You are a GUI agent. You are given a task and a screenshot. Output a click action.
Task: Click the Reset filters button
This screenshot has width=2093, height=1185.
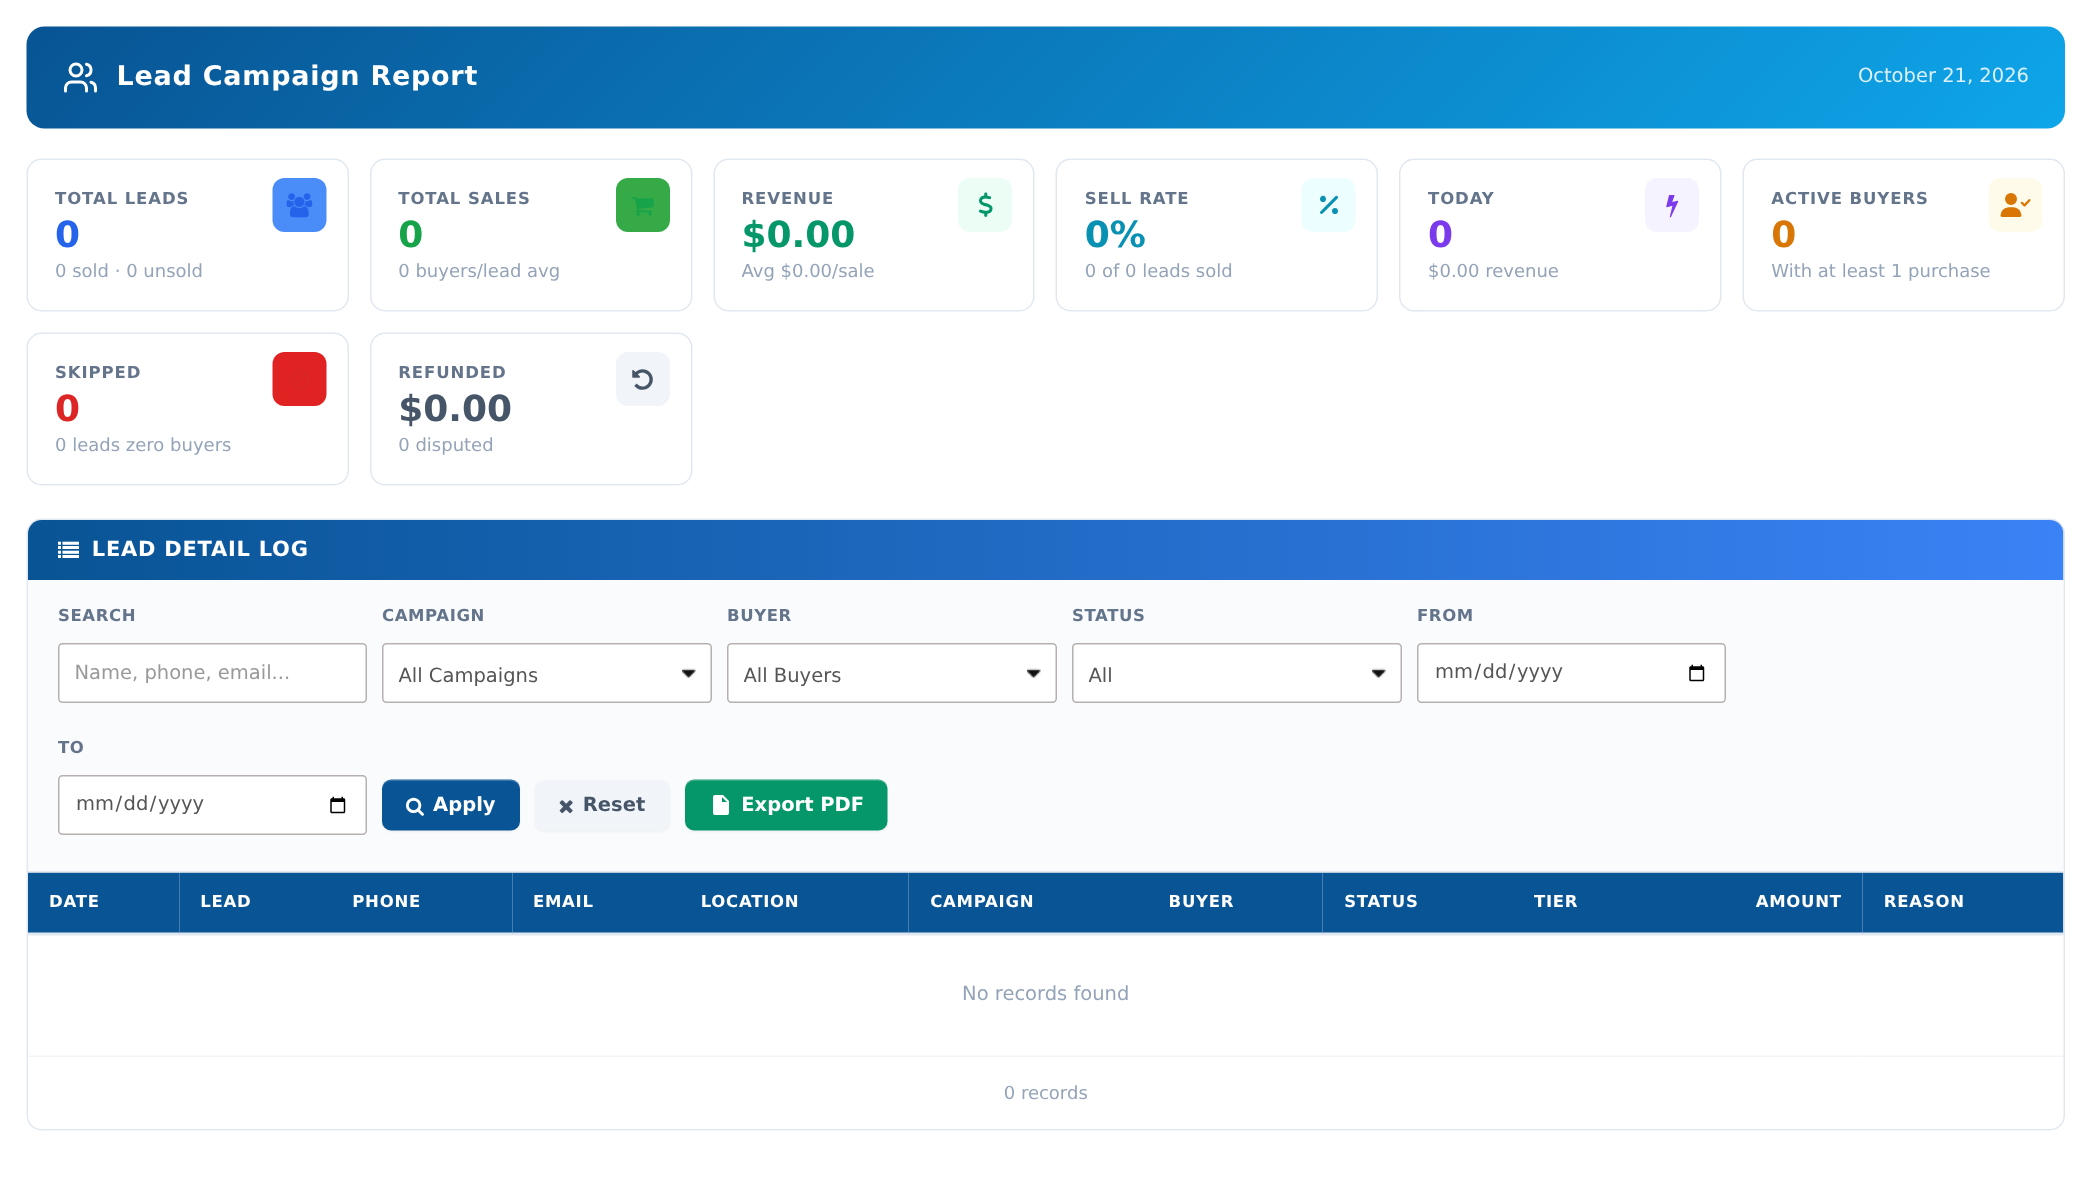pyautogui.click(x=602, y=805)
